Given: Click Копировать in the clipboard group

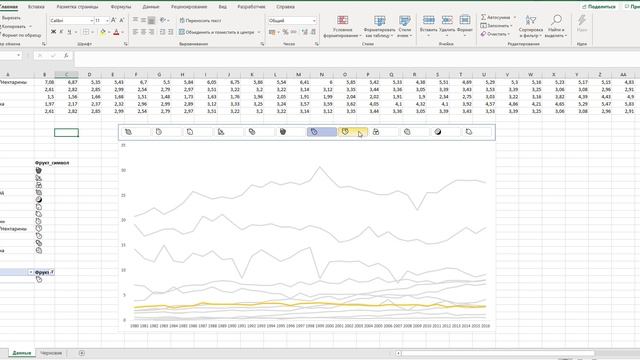Looking at the screenshot, I should pyautogui.click(x=14, y=27).
